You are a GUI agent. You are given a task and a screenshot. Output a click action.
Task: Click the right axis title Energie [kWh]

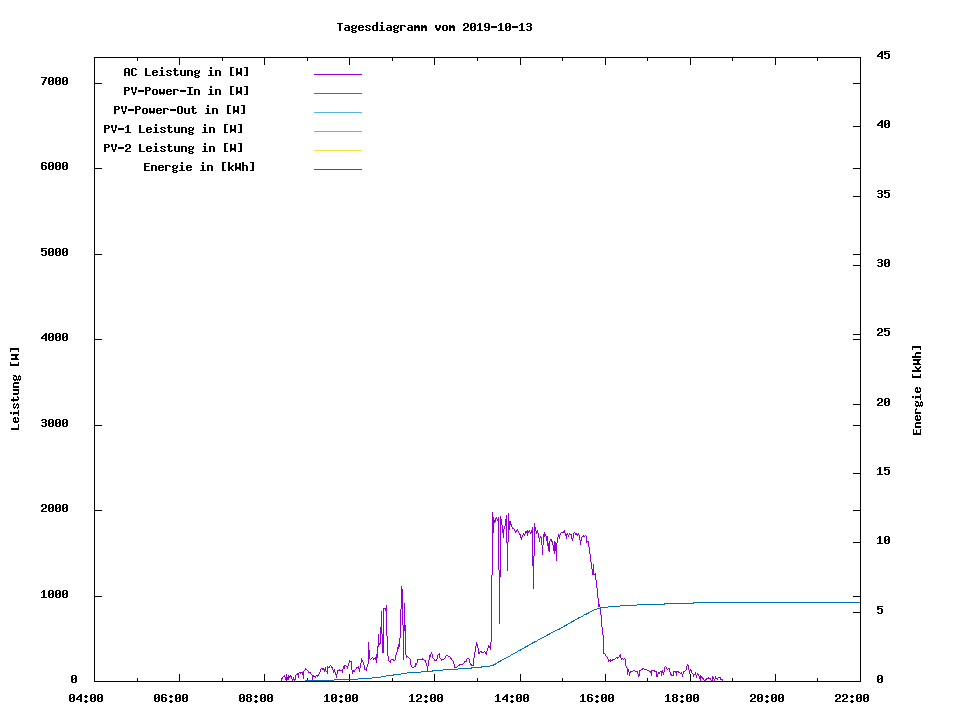click(917, 390)
